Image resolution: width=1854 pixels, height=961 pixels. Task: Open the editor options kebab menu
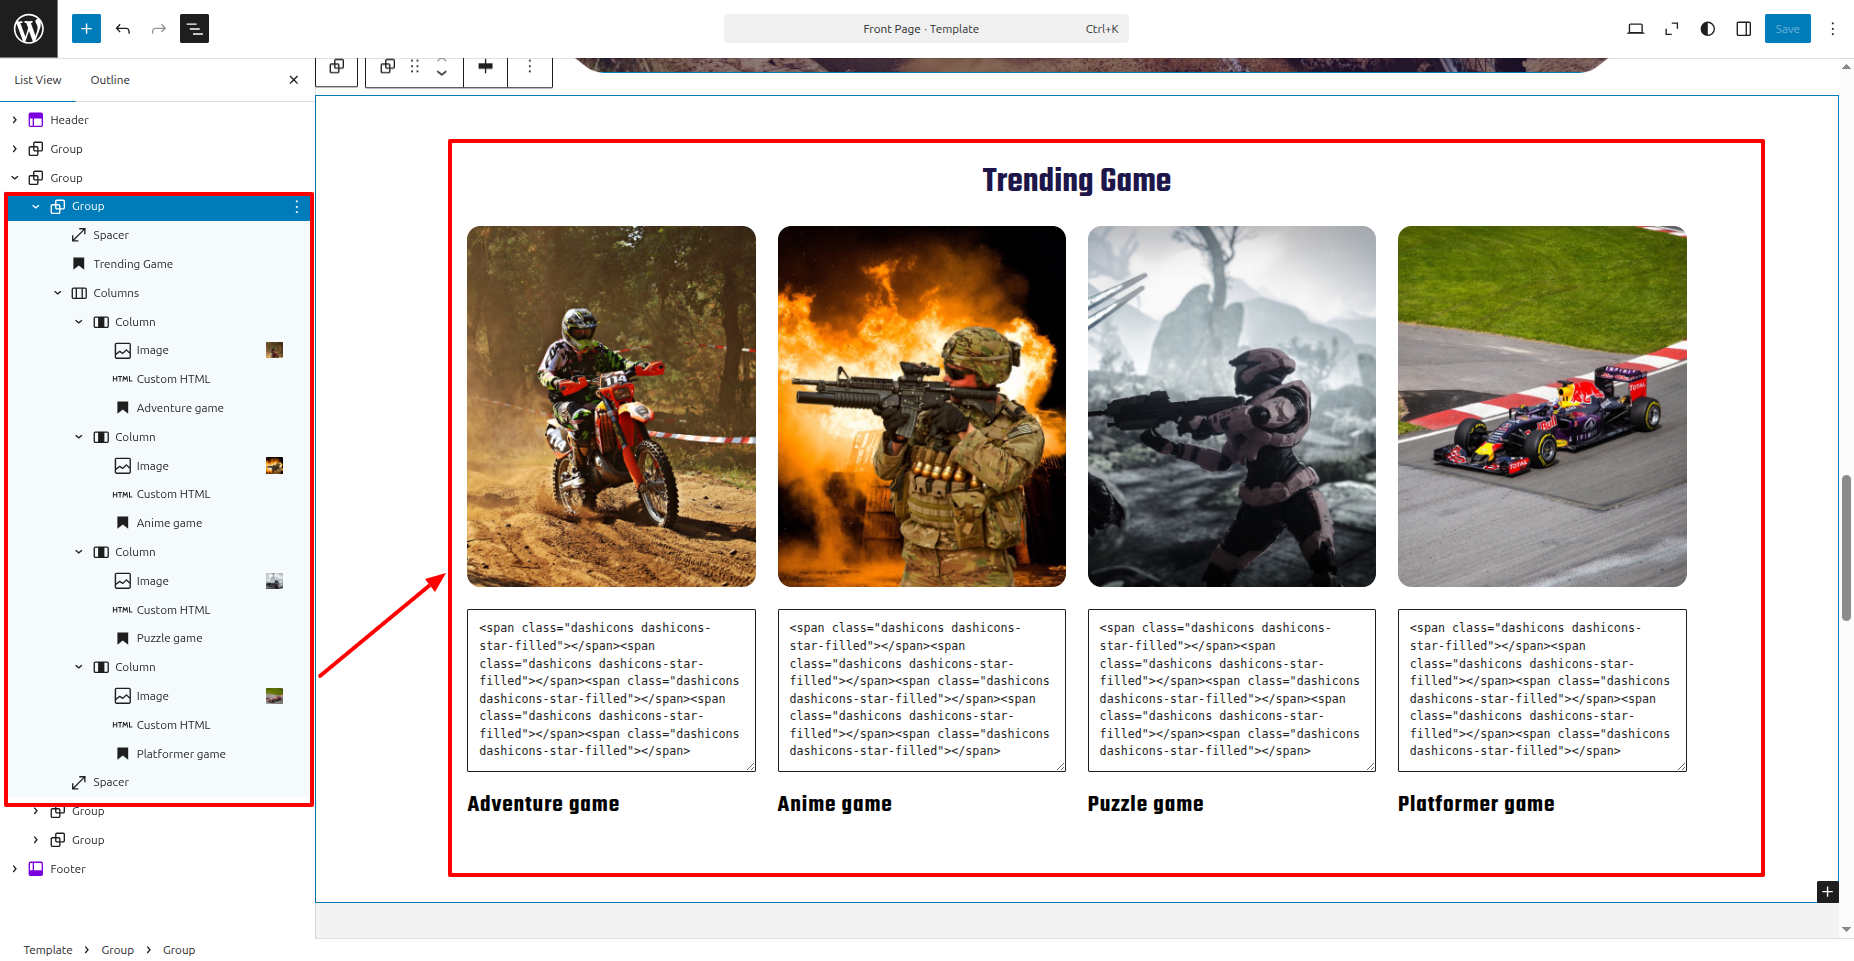pos(1833,29)
